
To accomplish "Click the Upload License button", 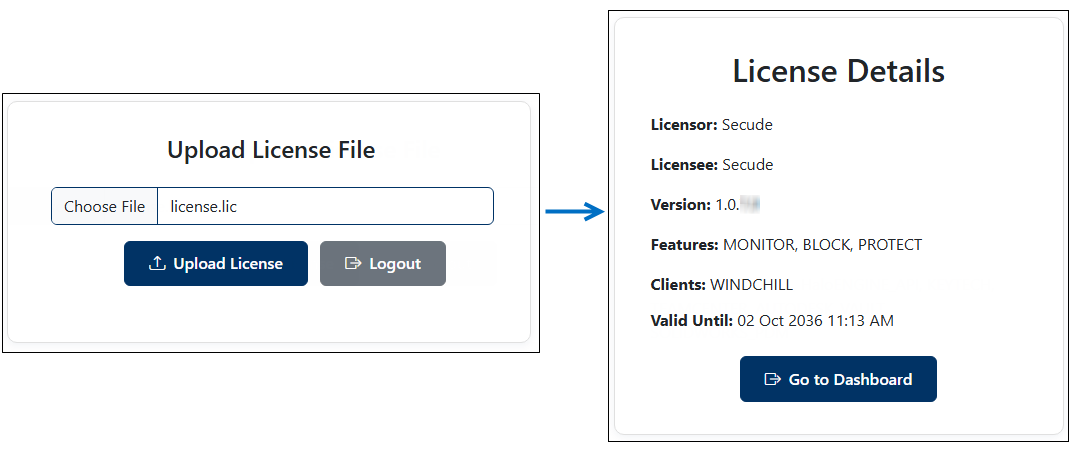I will click(x=216, y=263).
